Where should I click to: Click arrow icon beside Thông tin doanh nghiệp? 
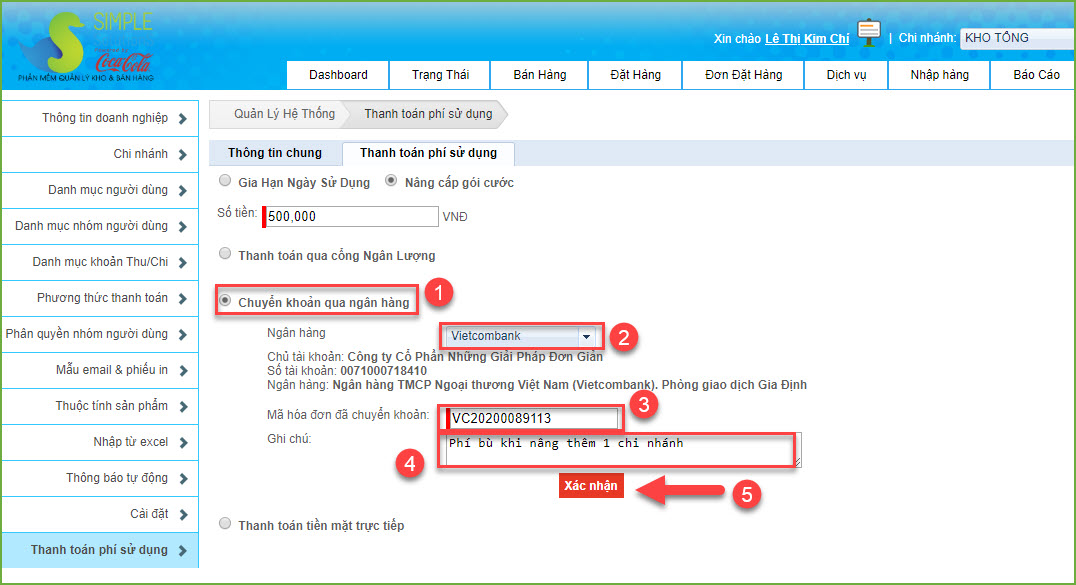click(x=182, y=119)
